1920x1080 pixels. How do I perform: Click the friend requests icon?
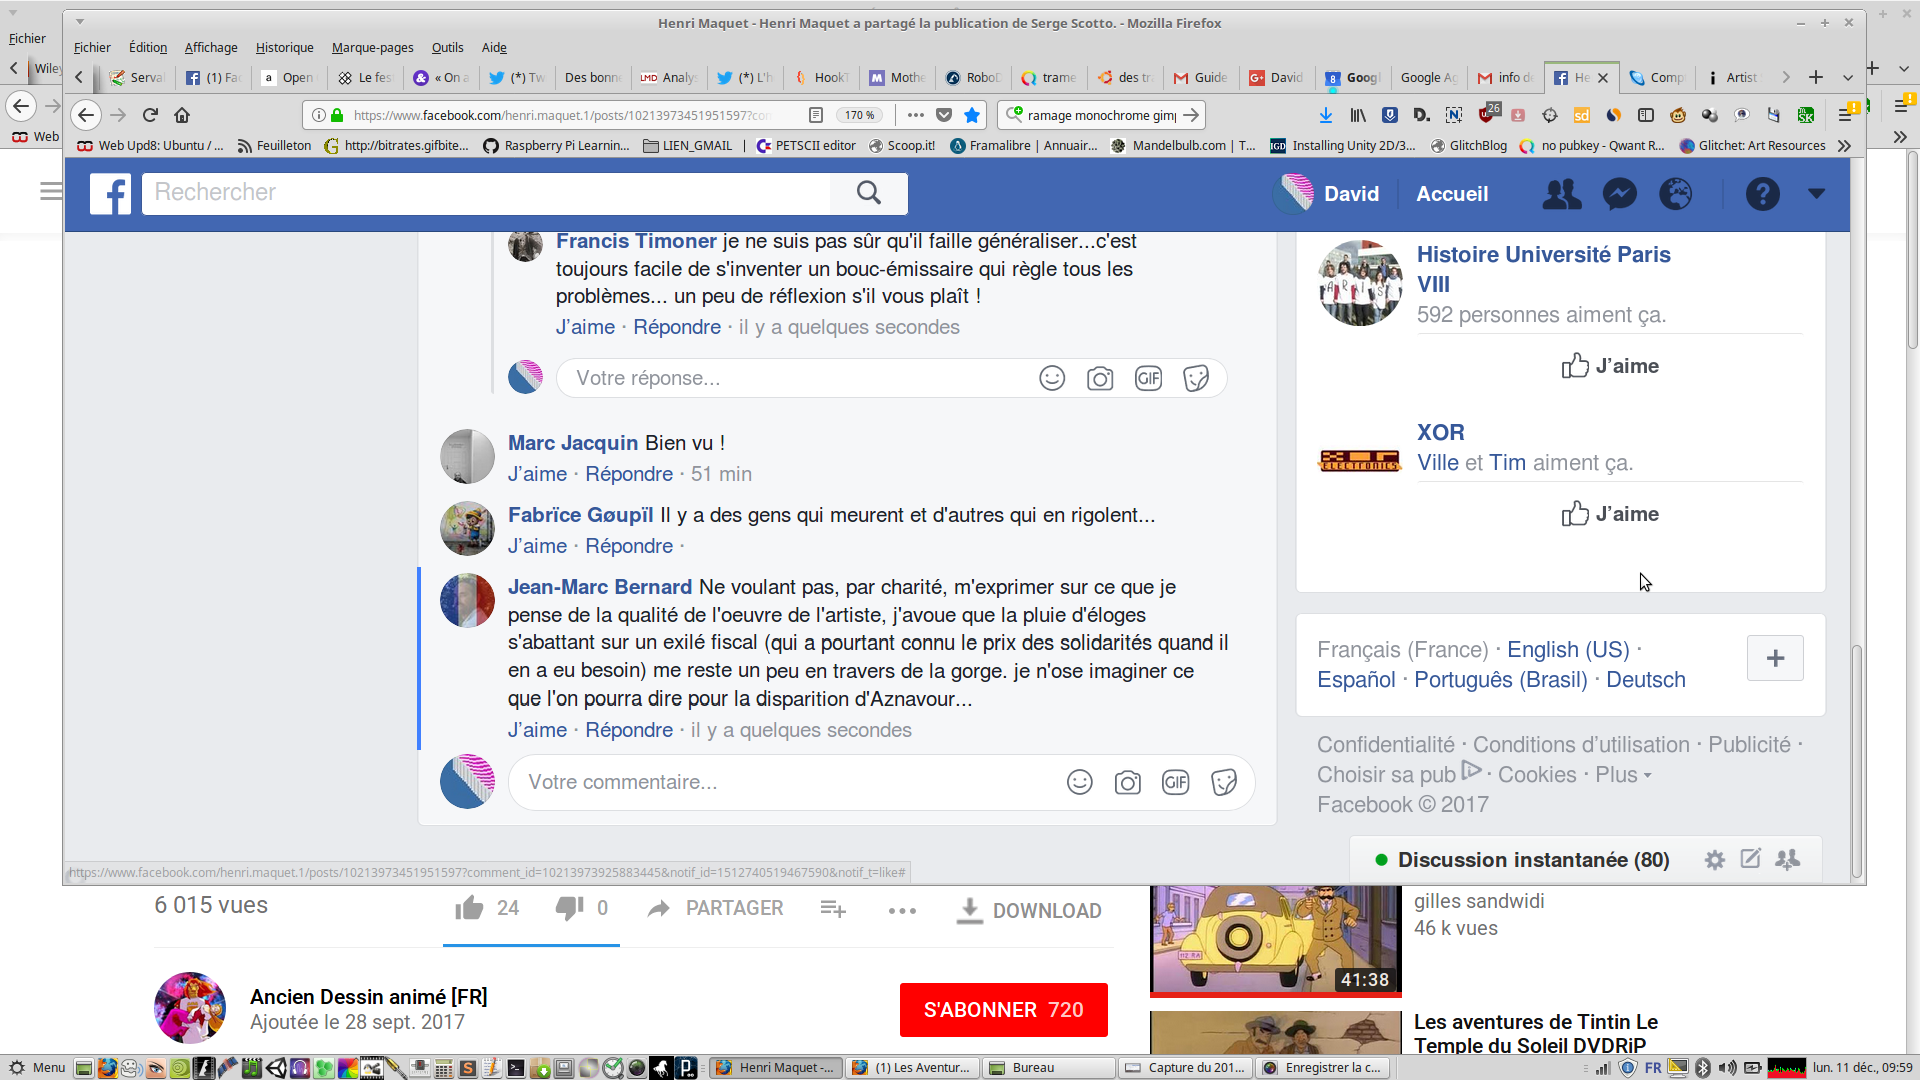[1561, 194]
